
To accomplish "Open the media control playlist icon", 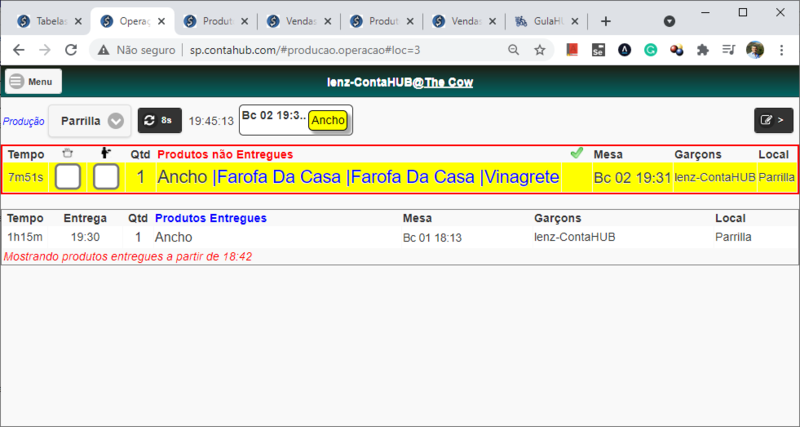I will pos(729,50).
